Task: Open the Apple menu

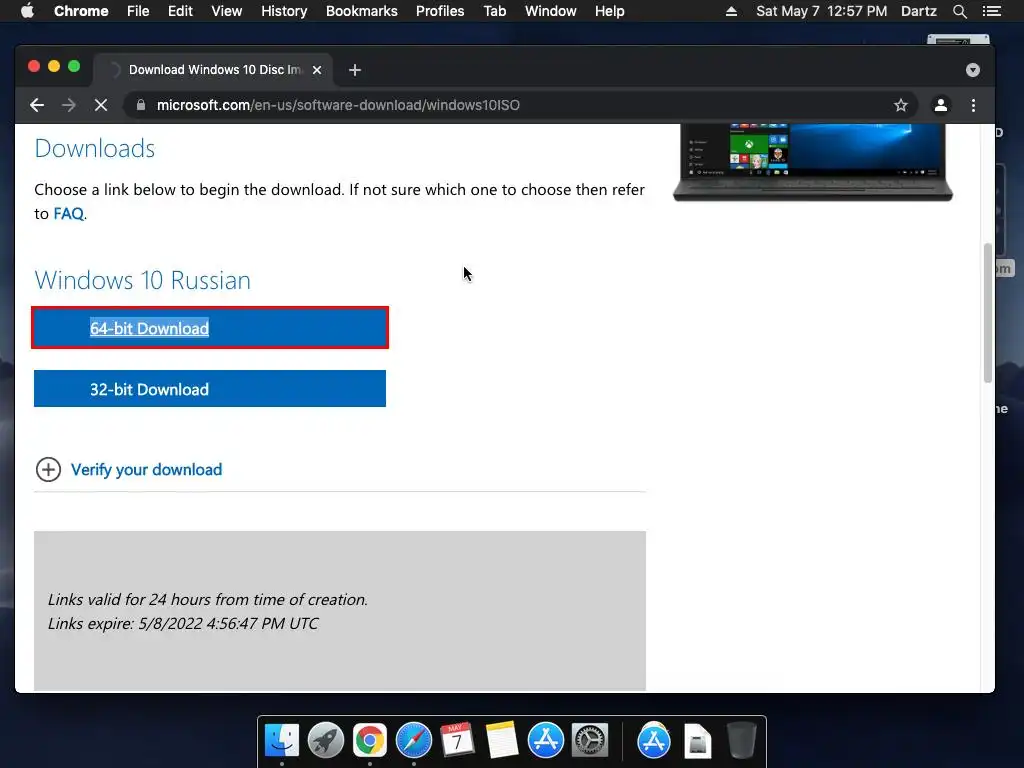Action: (27, 11)
